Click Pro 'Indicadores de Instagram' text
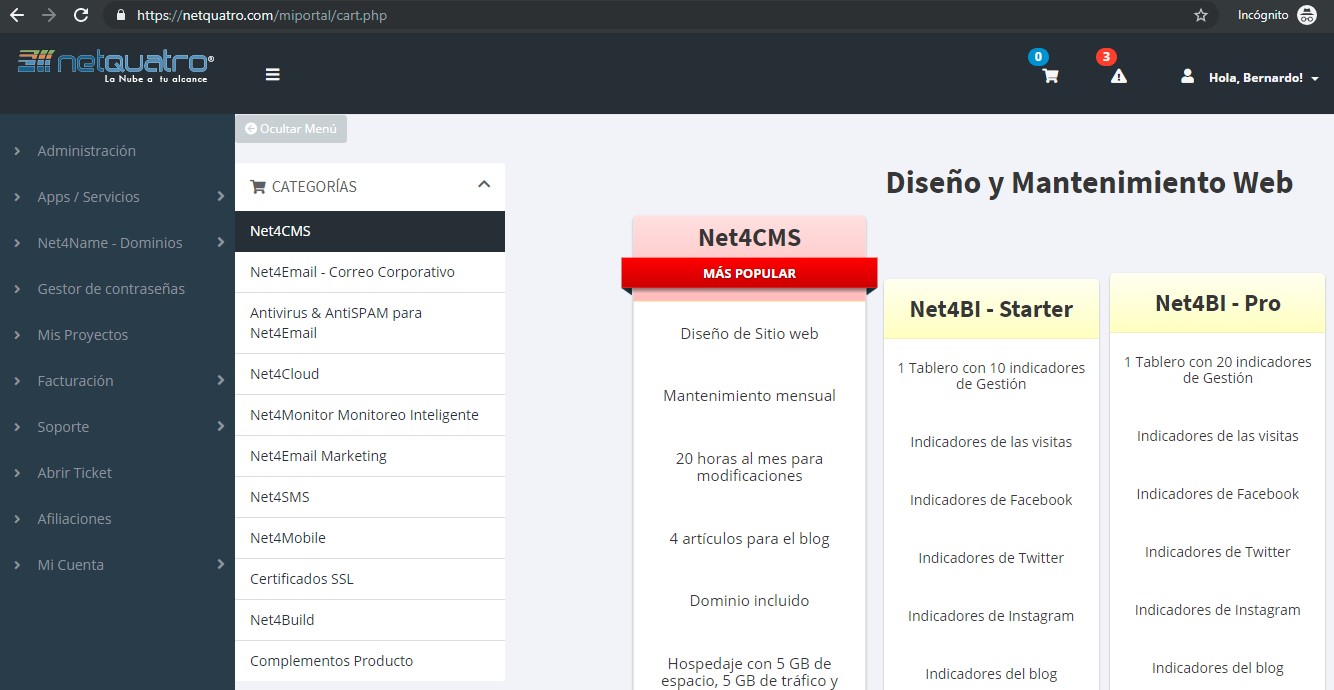This screenshot has height=690, width=1334. coord(1217,610)
